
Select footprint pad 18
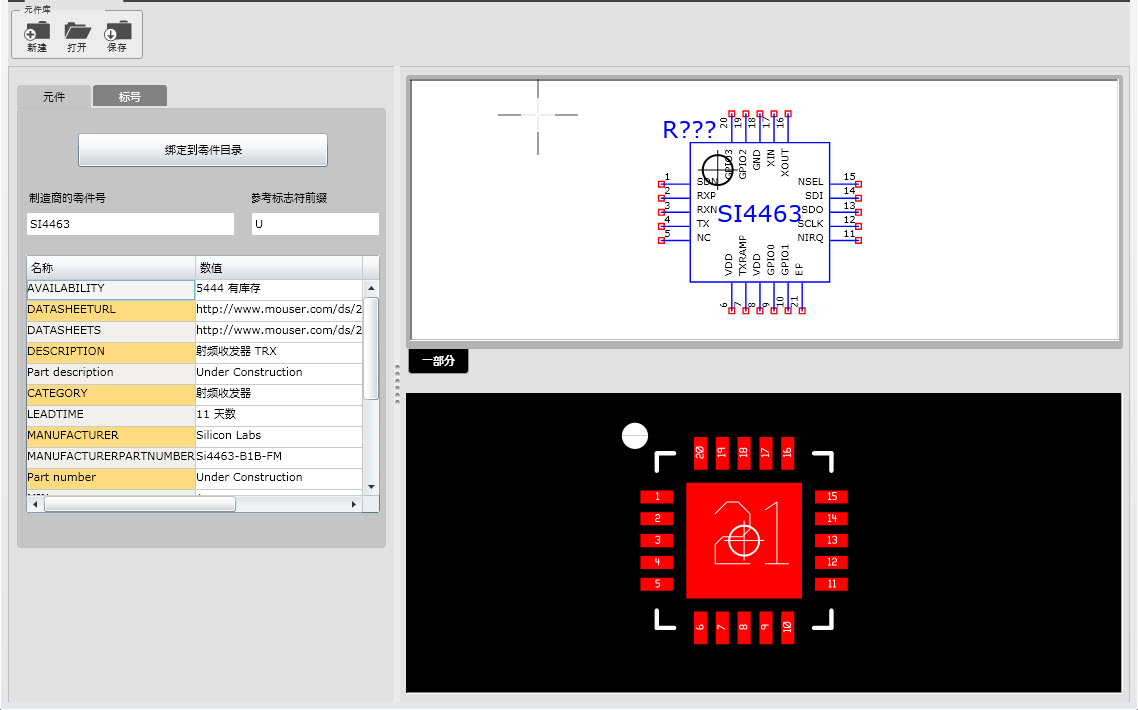click(744, 453)
